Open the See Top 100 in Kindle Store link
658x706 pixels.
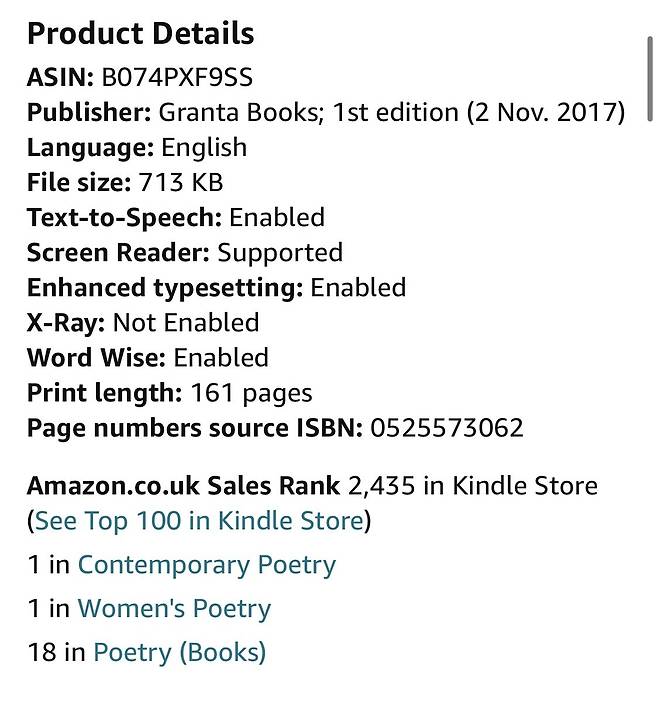198,521
